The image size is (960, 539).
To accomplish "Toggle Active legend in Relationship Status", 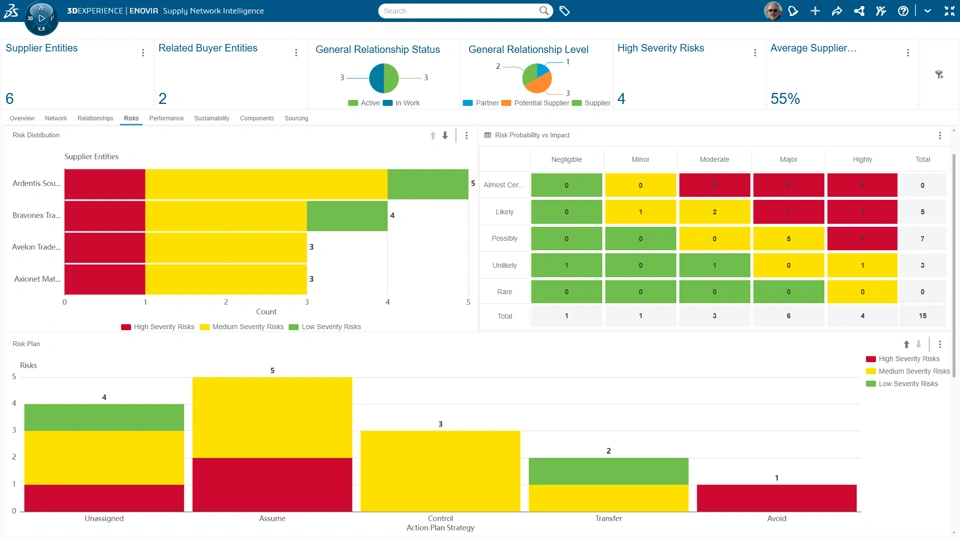I will coord(364,103).
